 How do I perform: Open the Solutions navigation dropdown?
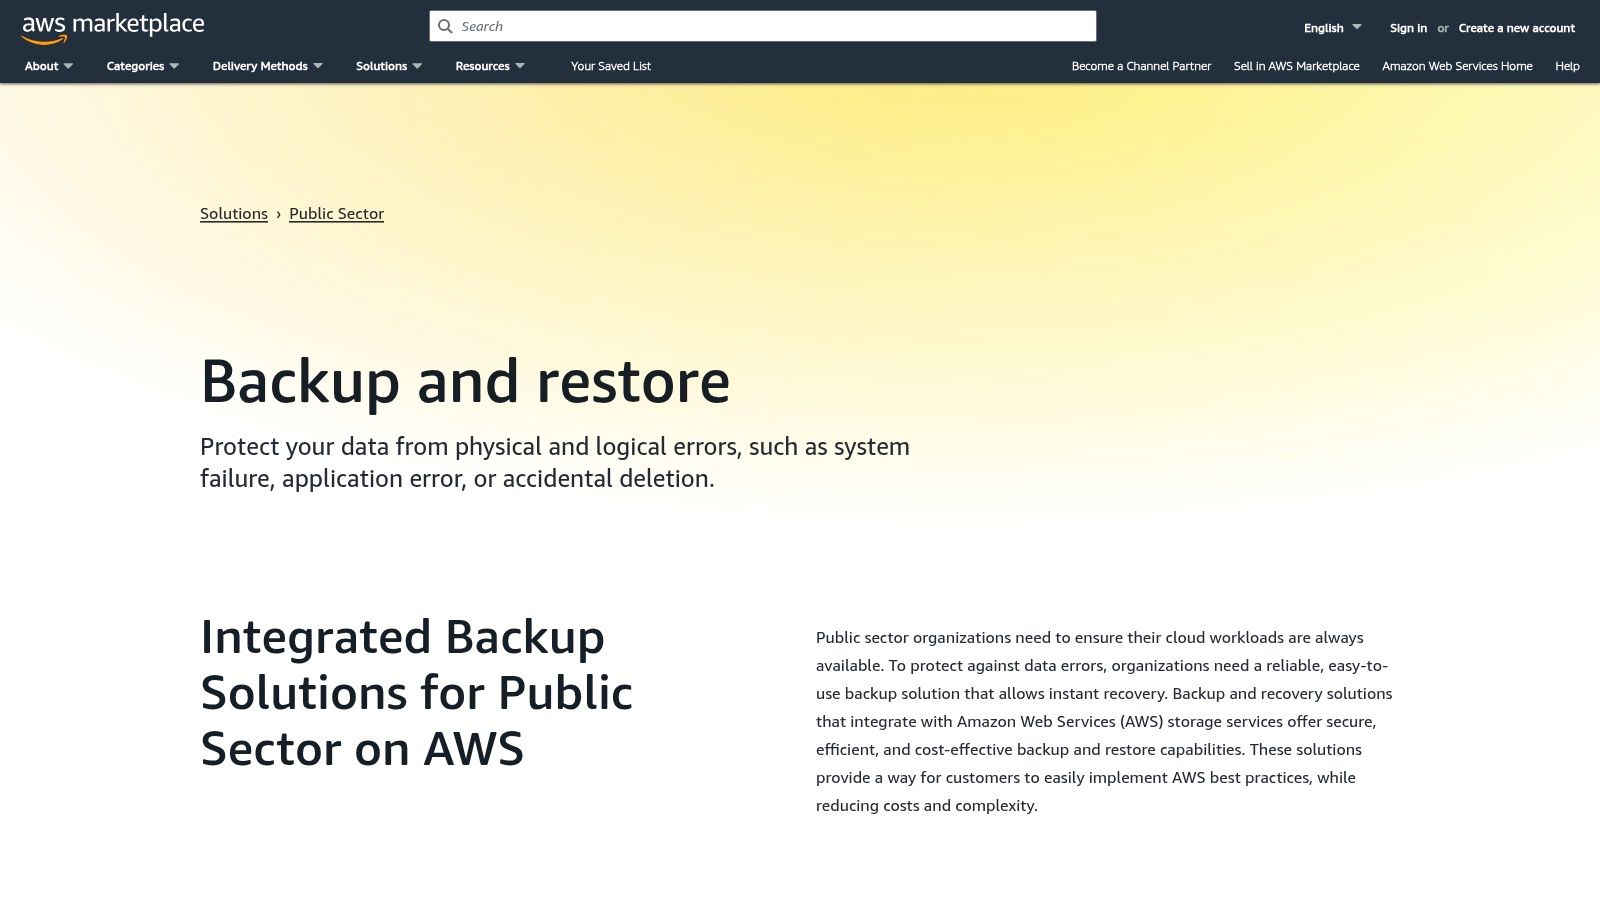[388, 66]
